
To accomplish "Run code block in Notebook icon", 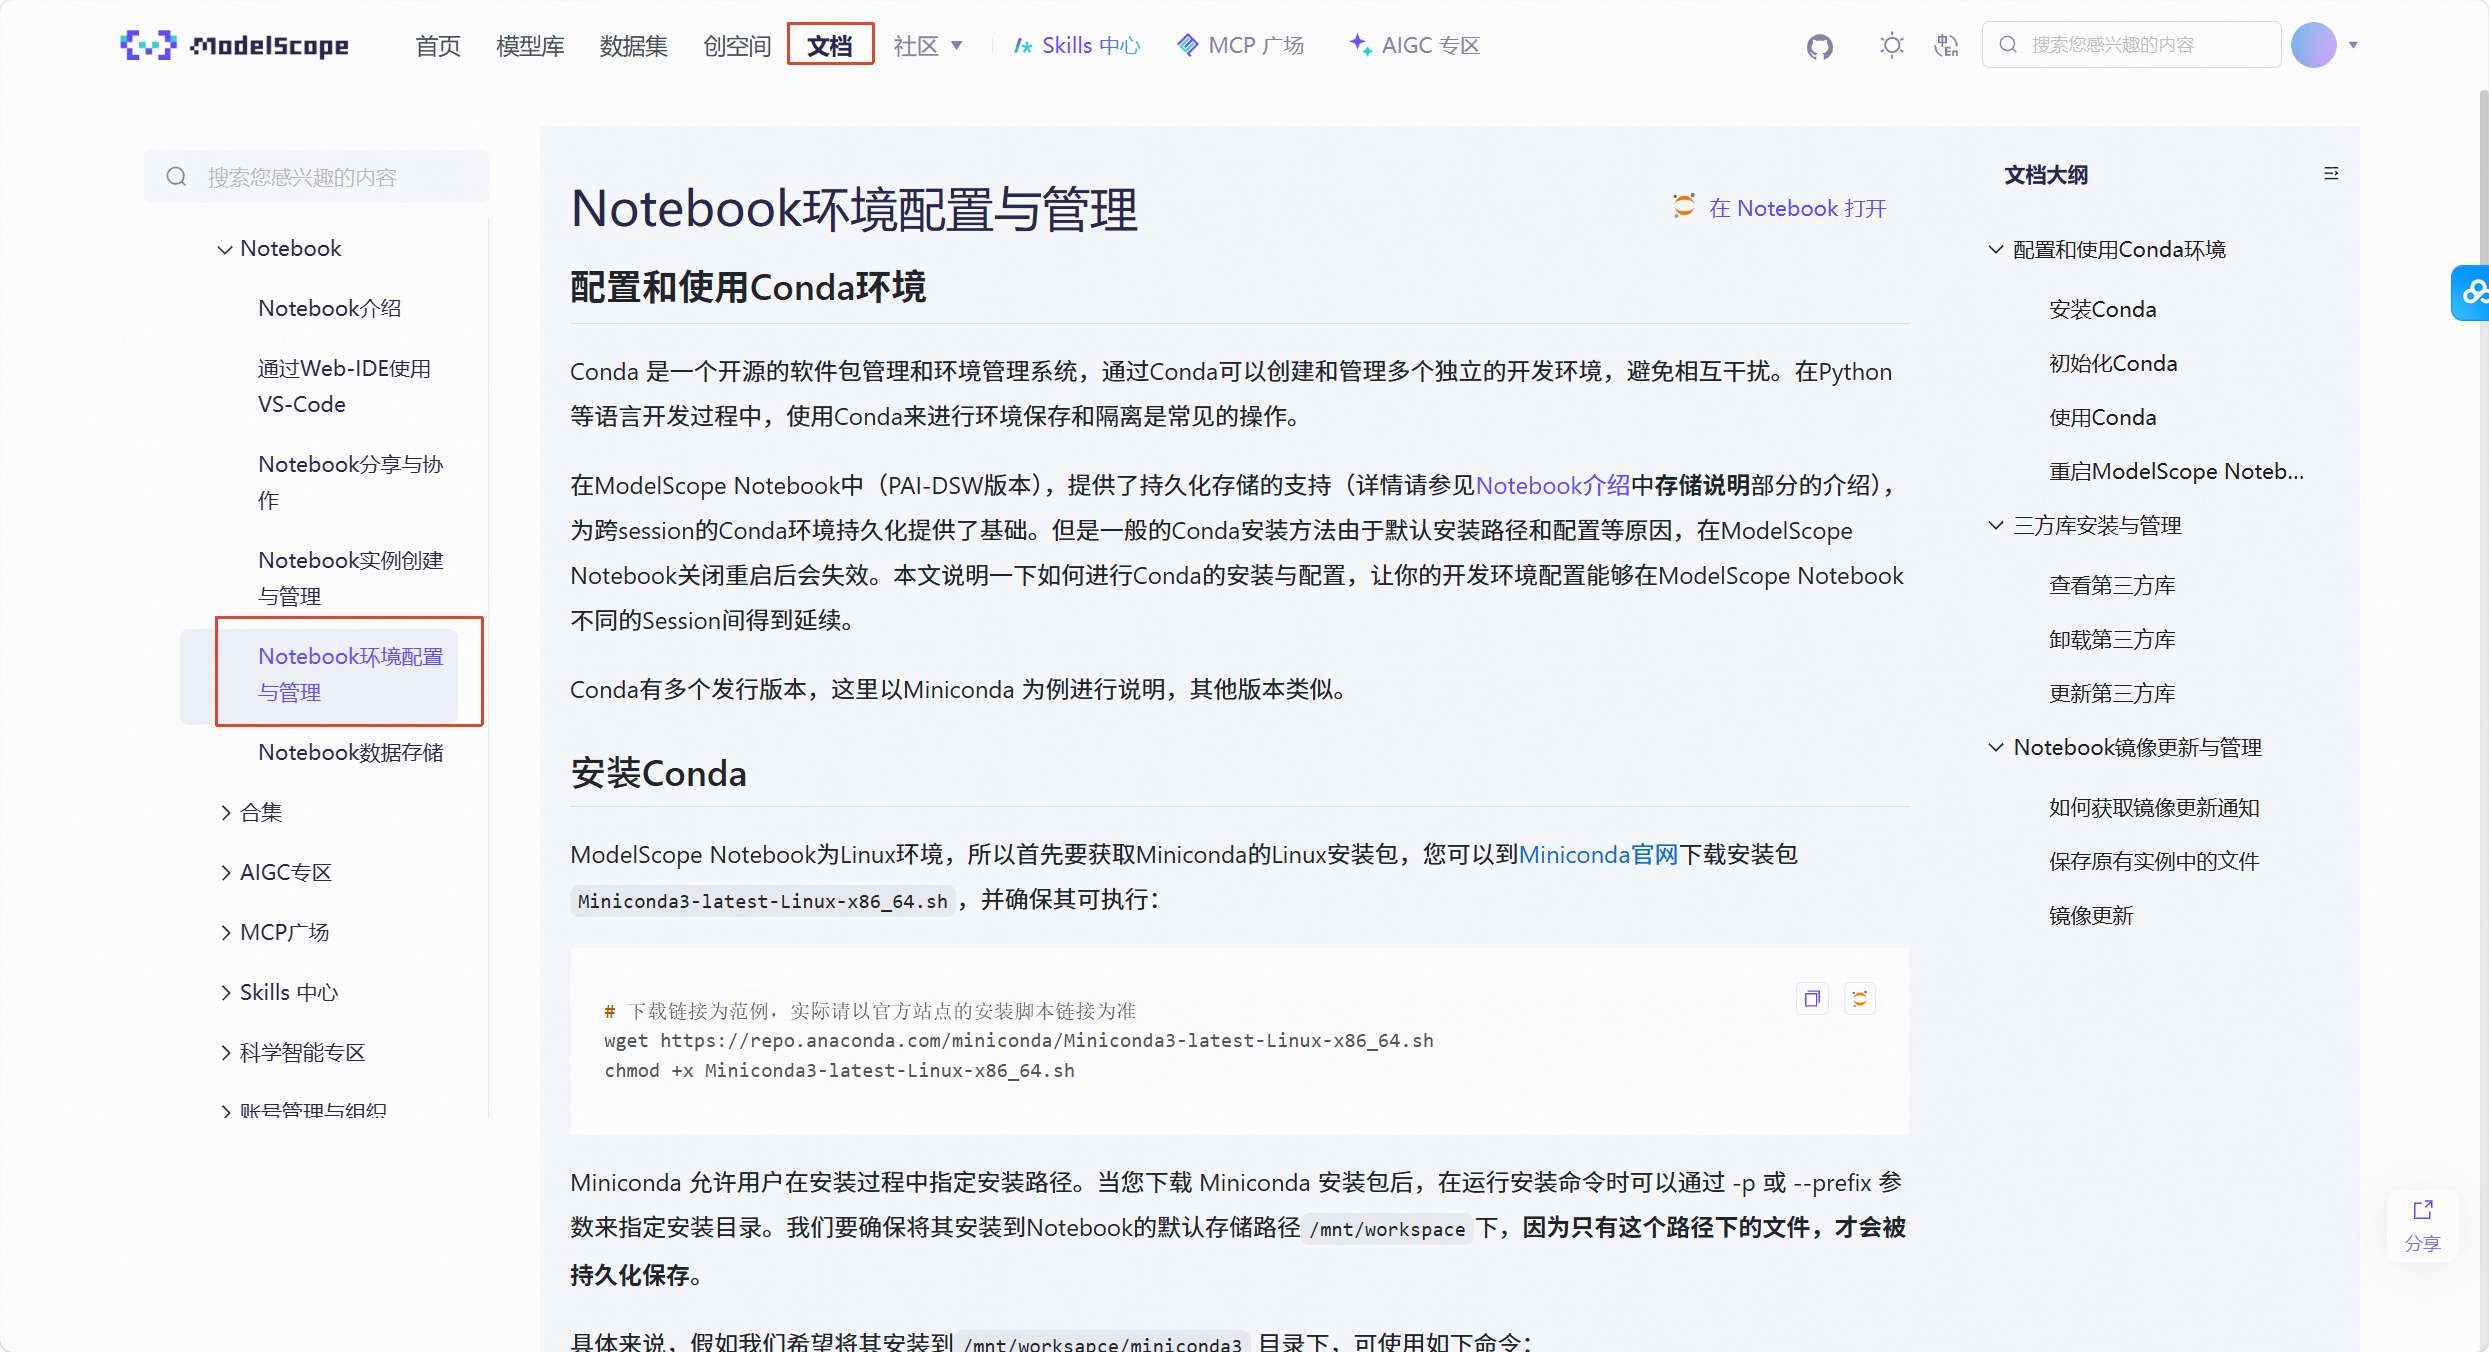I will pos(1859,998).
